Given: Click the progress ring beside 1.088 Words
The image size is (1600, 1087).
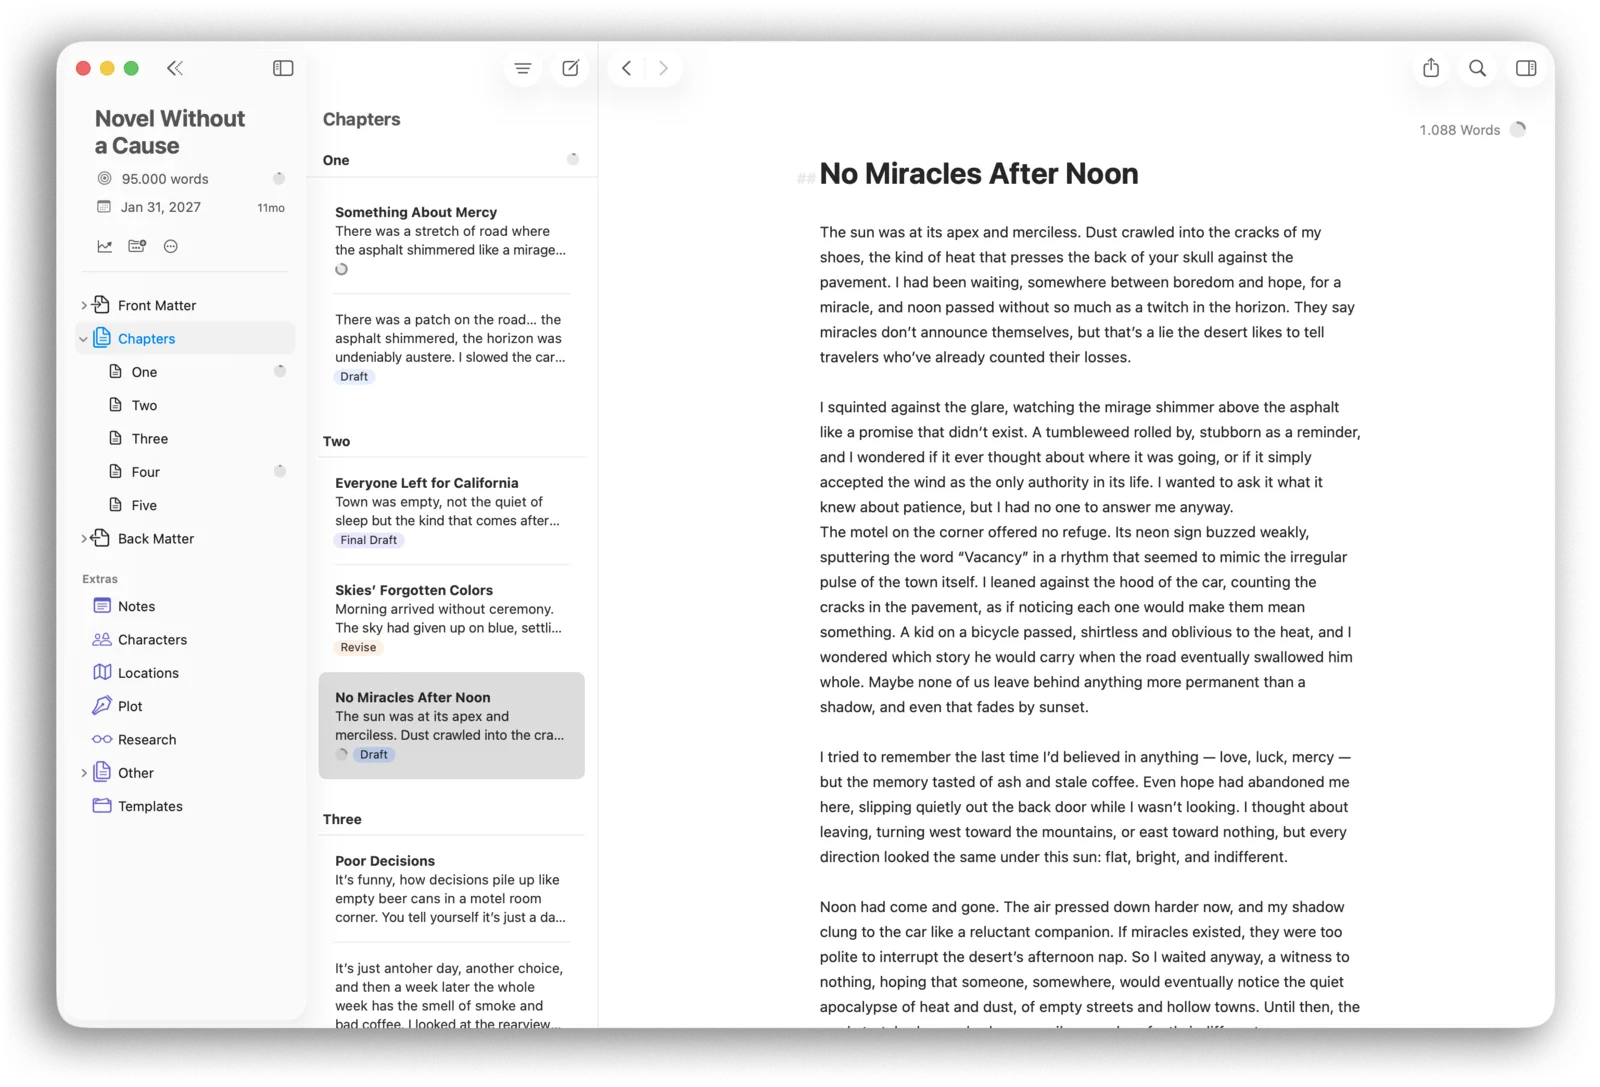Looking at the screenshot, I should [x=1518, y=129].
